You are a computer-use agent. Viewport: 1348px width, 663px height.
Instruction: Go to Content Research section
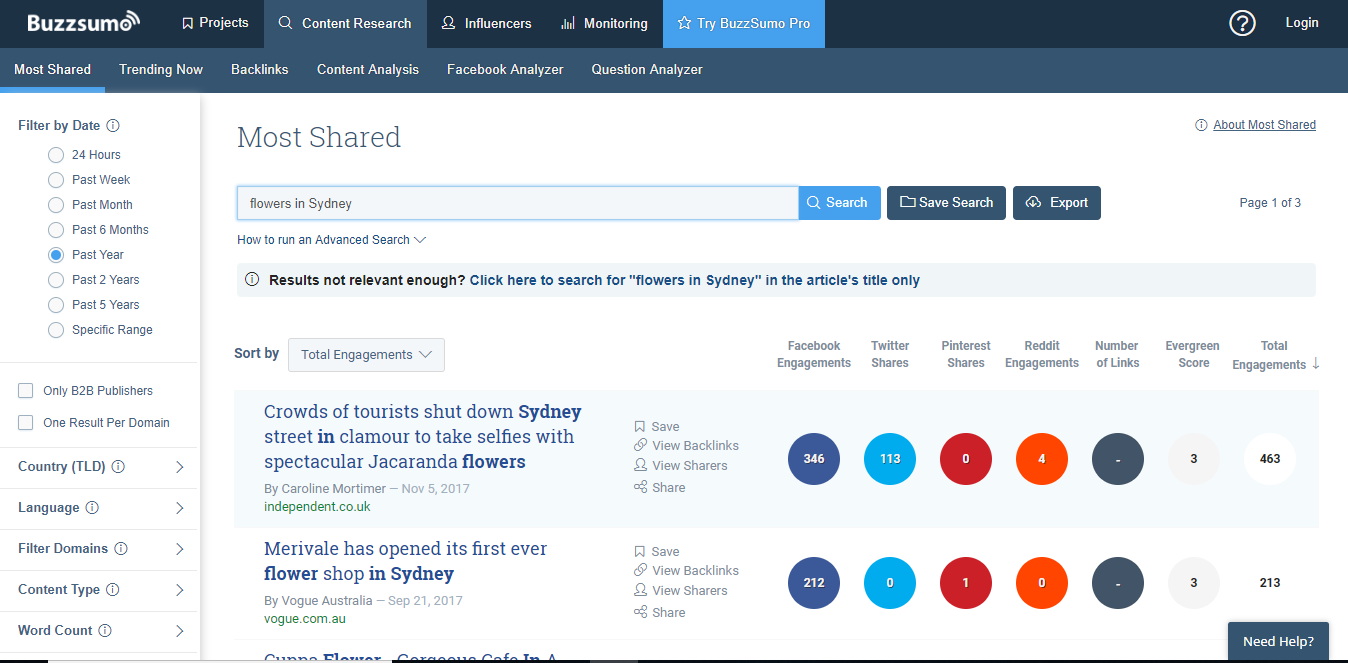[x=345, y=23]
